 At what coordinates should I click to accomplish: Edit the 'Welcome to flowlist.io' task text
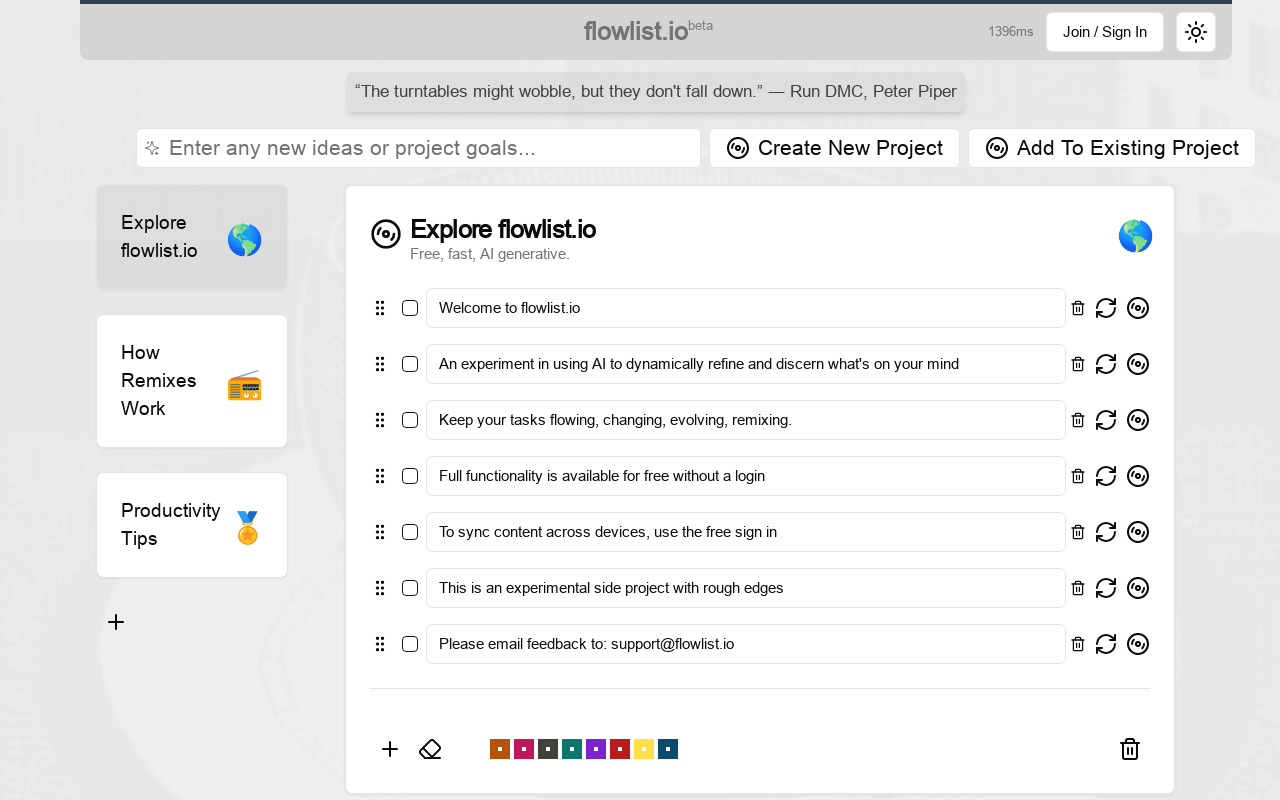pos(746,308)
